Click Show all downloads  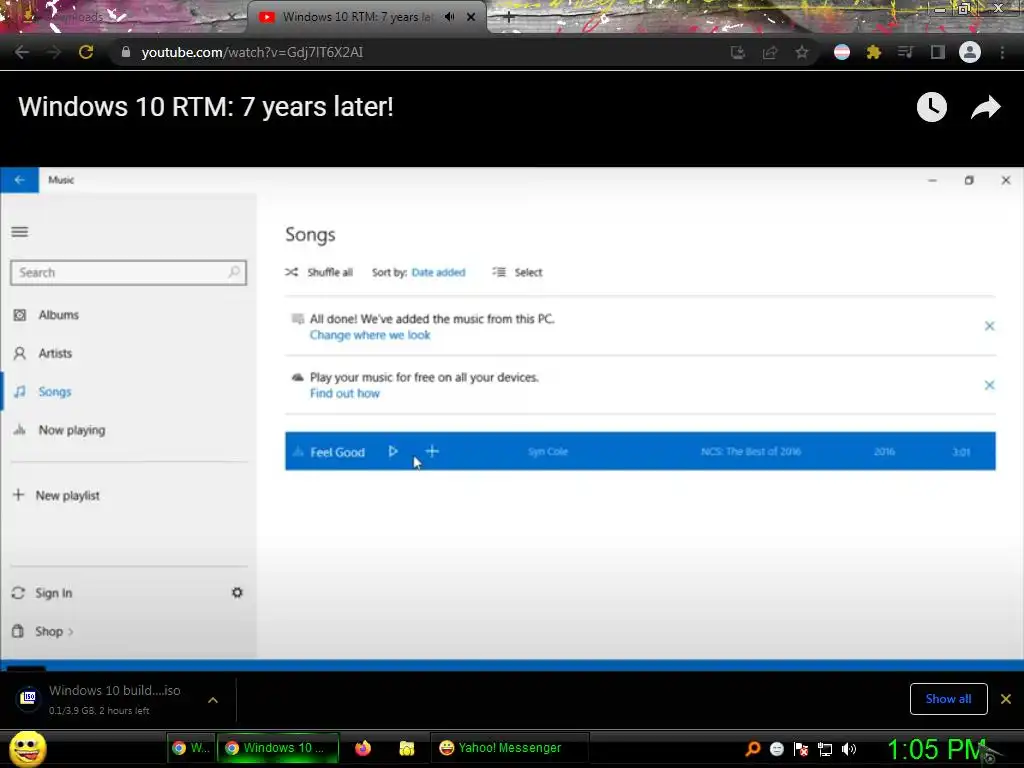coord(948,699)
